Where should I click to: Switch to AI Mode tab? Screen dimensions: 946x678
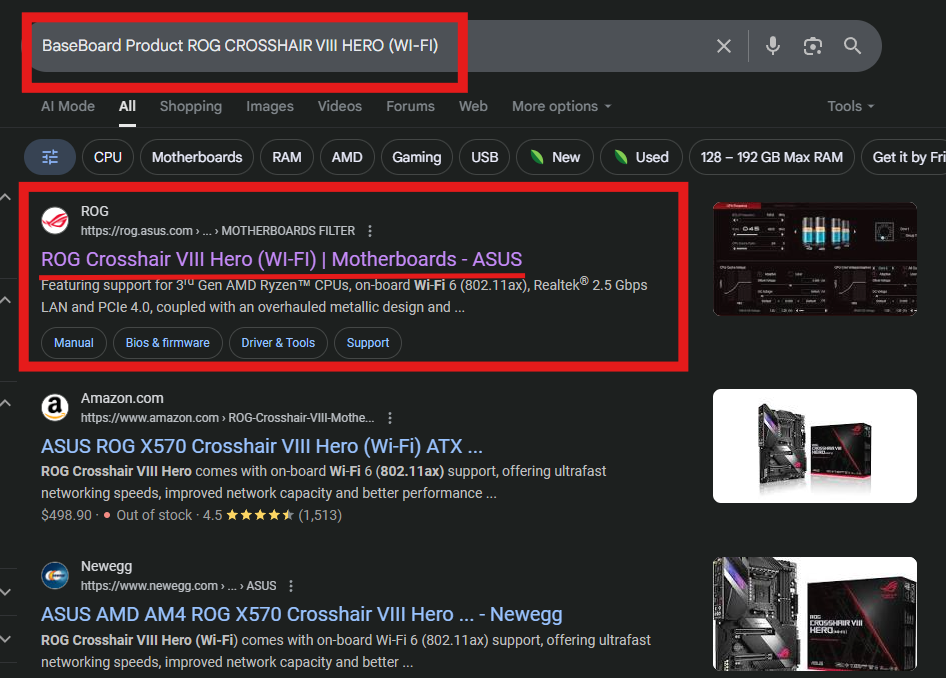coord(68,106)
